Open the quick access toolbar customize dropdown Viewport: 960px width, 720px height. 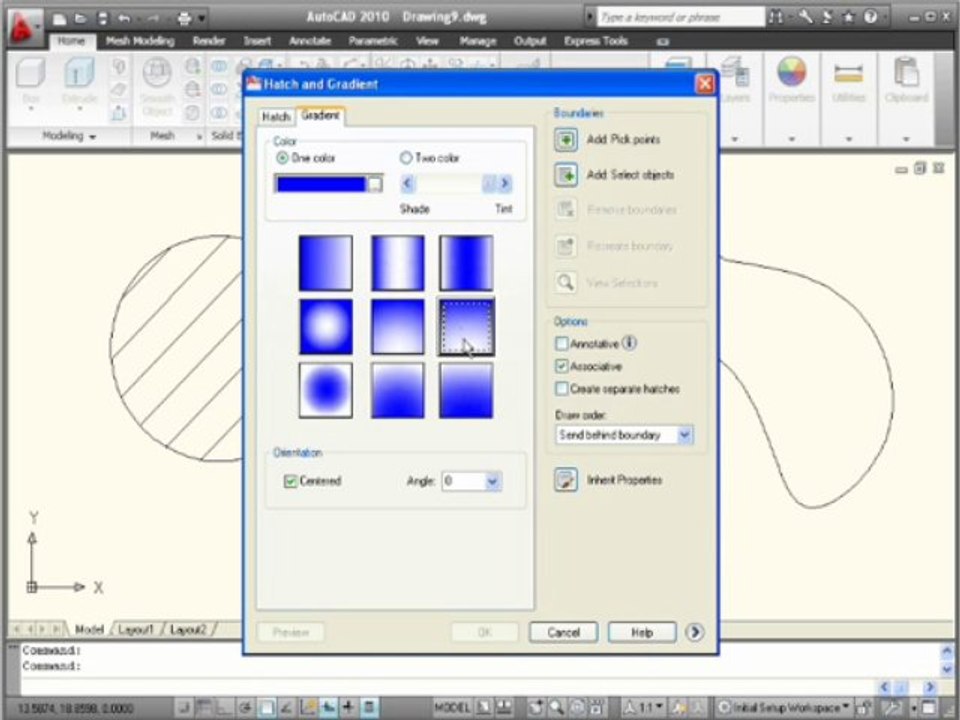(202, 19)
